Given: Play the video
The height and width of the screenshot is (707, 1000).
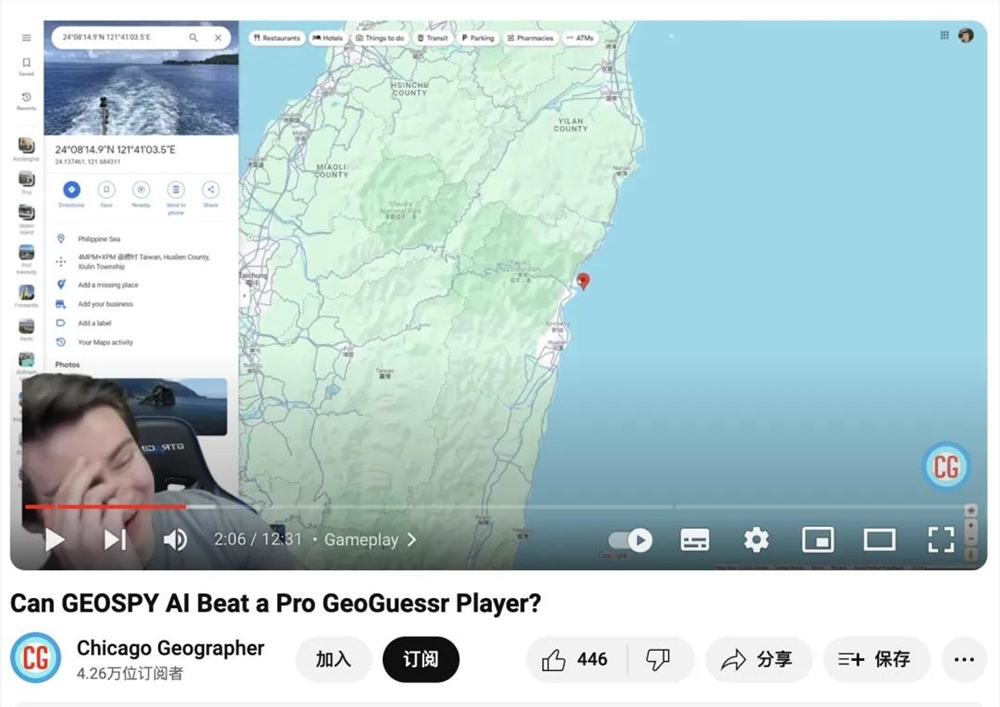Looking at the screenshot, I should (x=55, y=539).
